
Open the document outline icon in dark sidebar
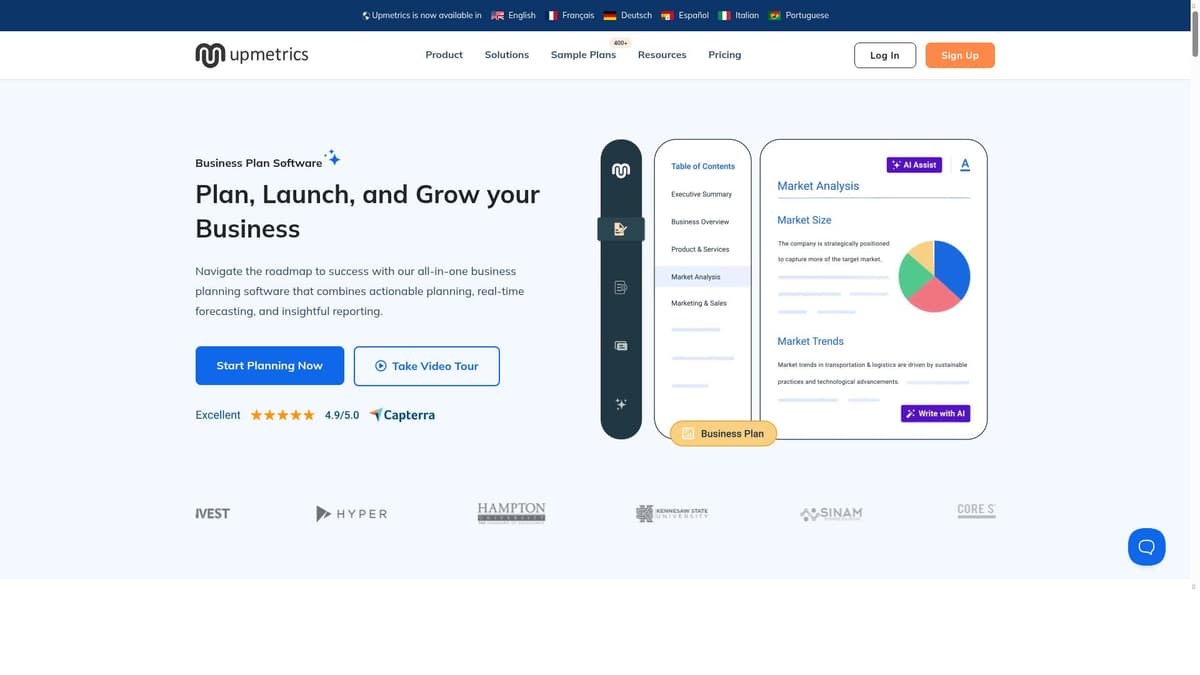coord(620,286)
